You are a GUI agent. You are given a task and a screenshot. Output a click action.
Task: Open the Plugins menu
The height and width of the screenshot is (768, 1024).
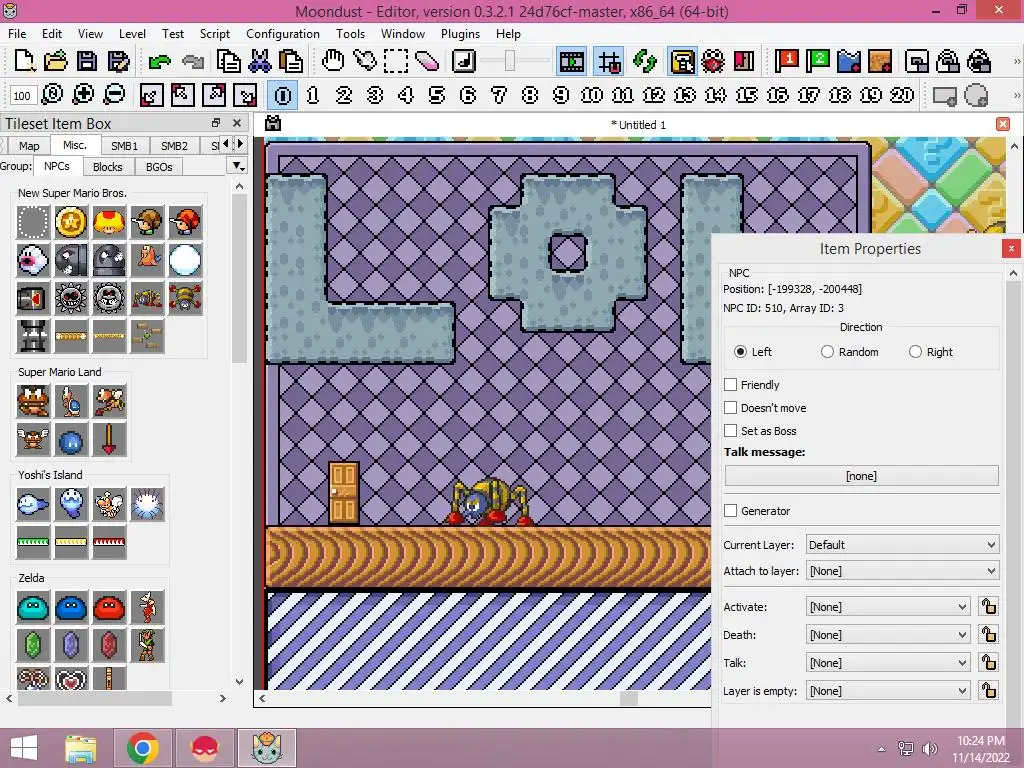pos(460,33)
